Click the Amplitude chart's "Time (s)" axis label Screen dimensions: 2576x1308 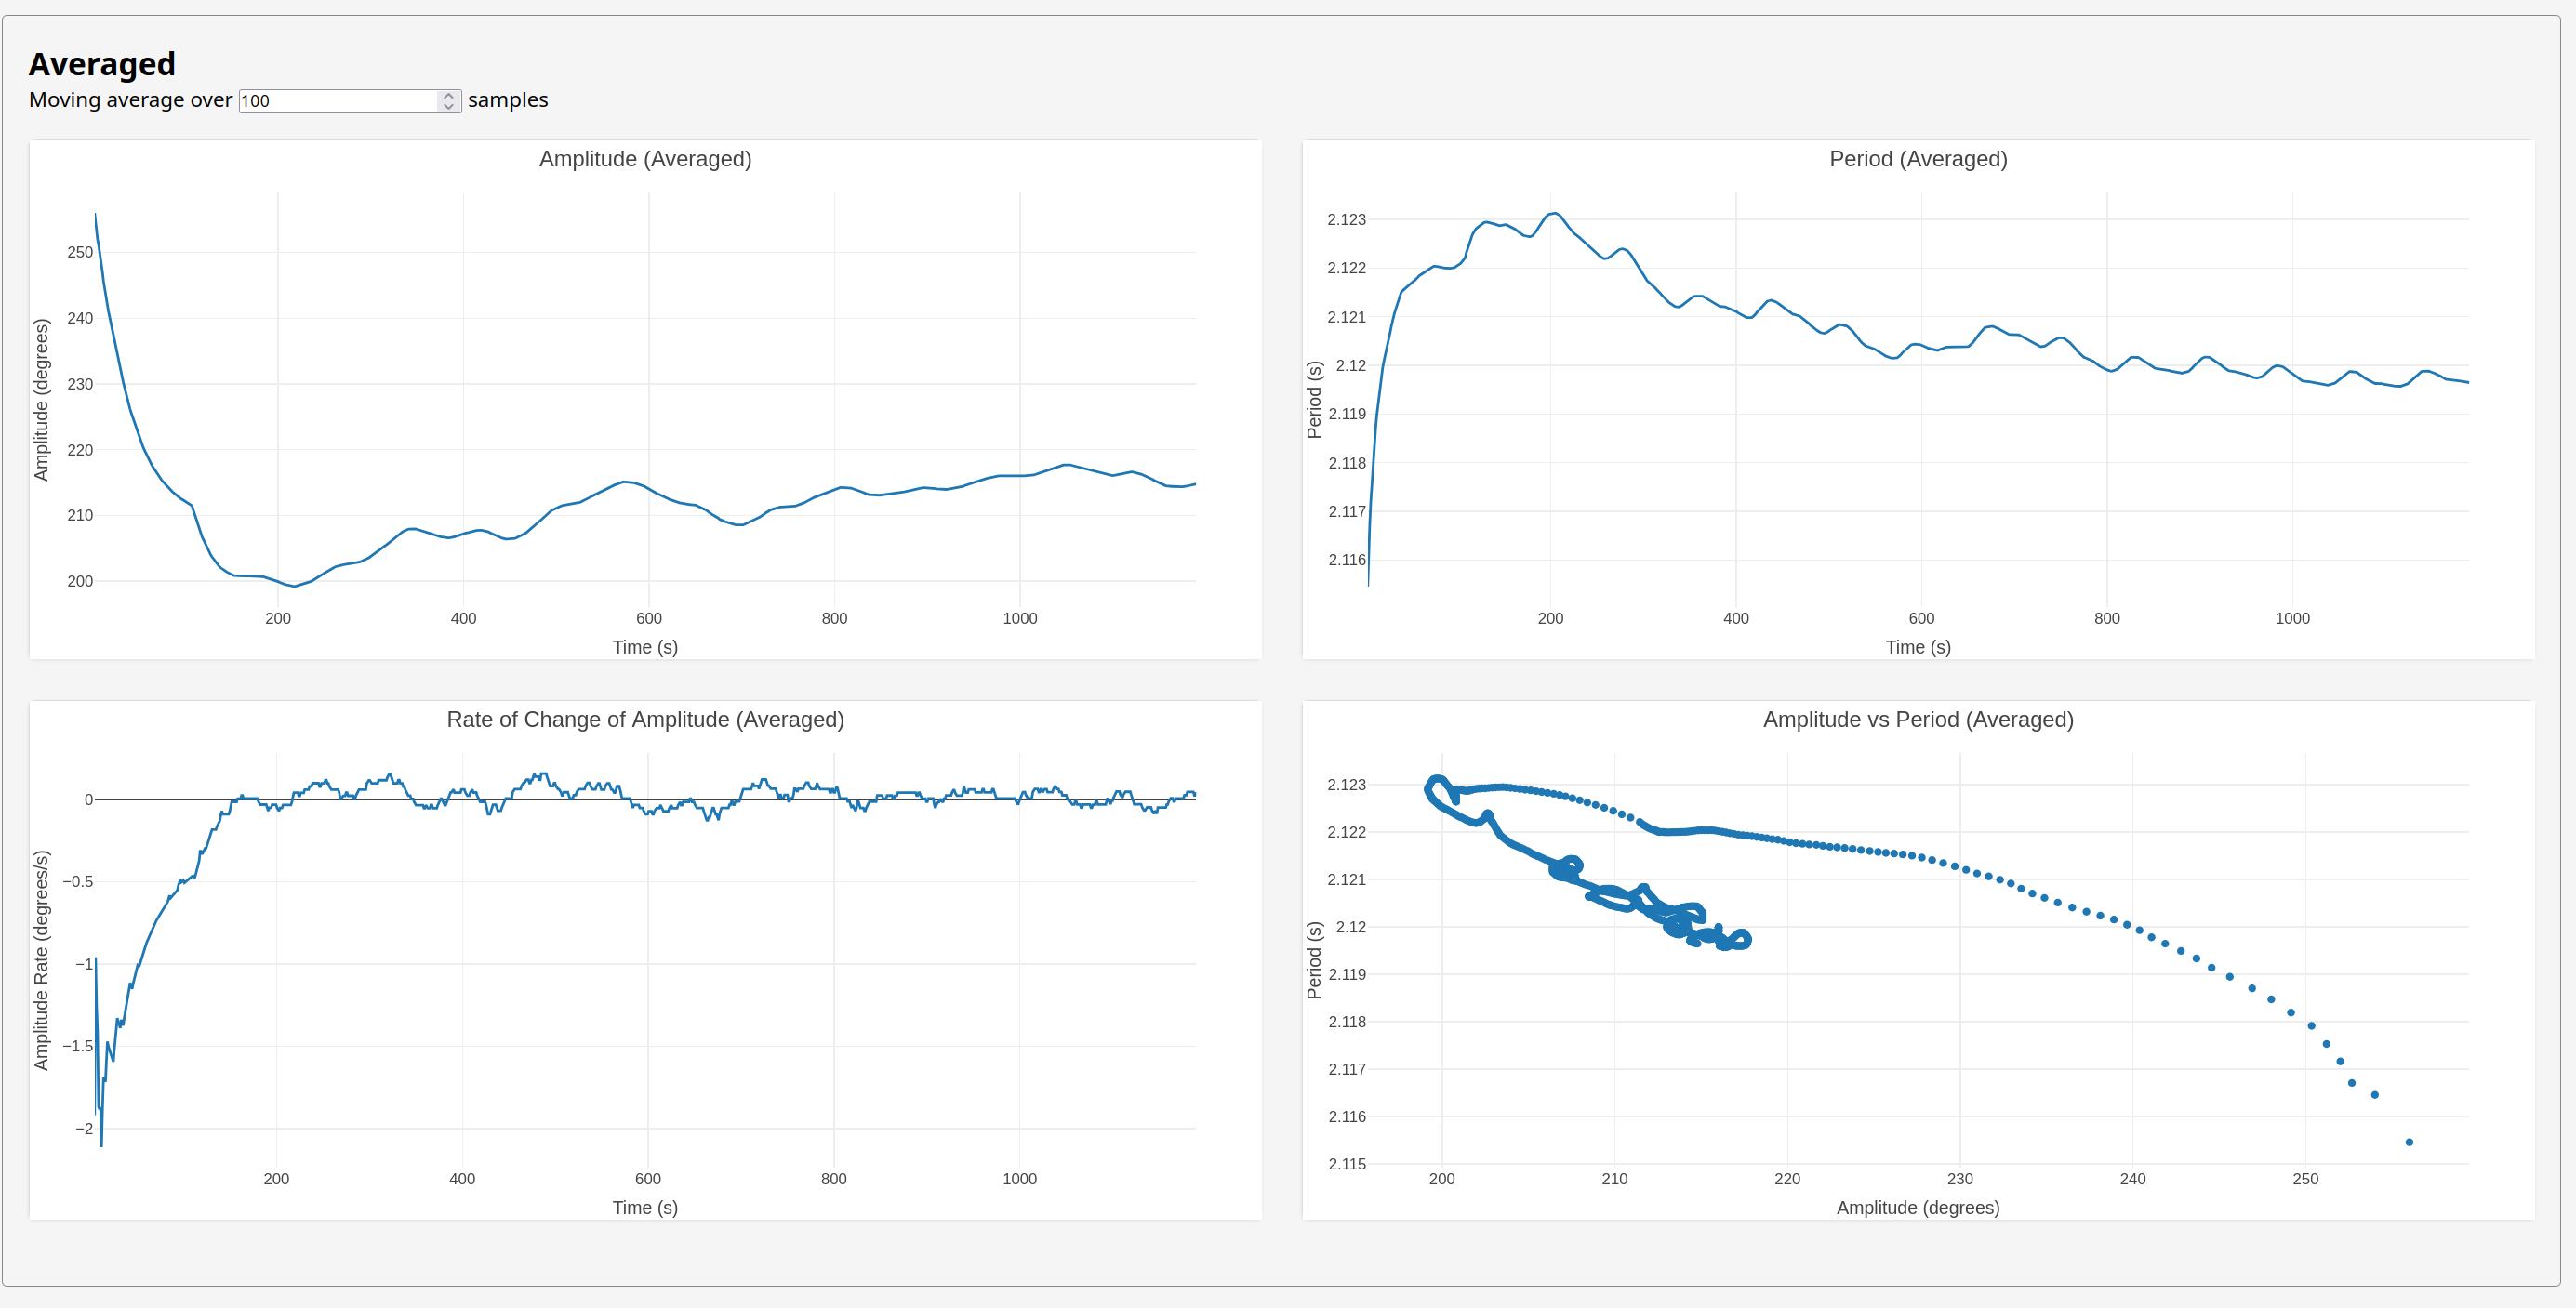[x=645, y=647]
